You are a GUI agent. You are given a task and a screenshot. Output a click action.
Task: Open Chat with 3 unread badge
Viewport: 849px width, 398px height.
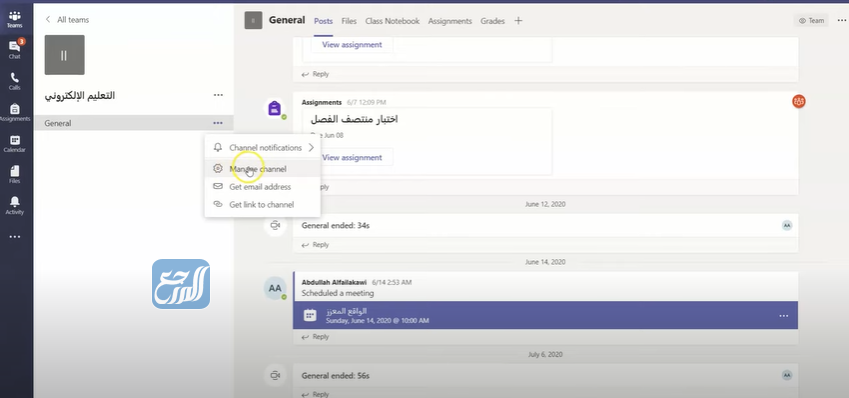tap(15, 49)
